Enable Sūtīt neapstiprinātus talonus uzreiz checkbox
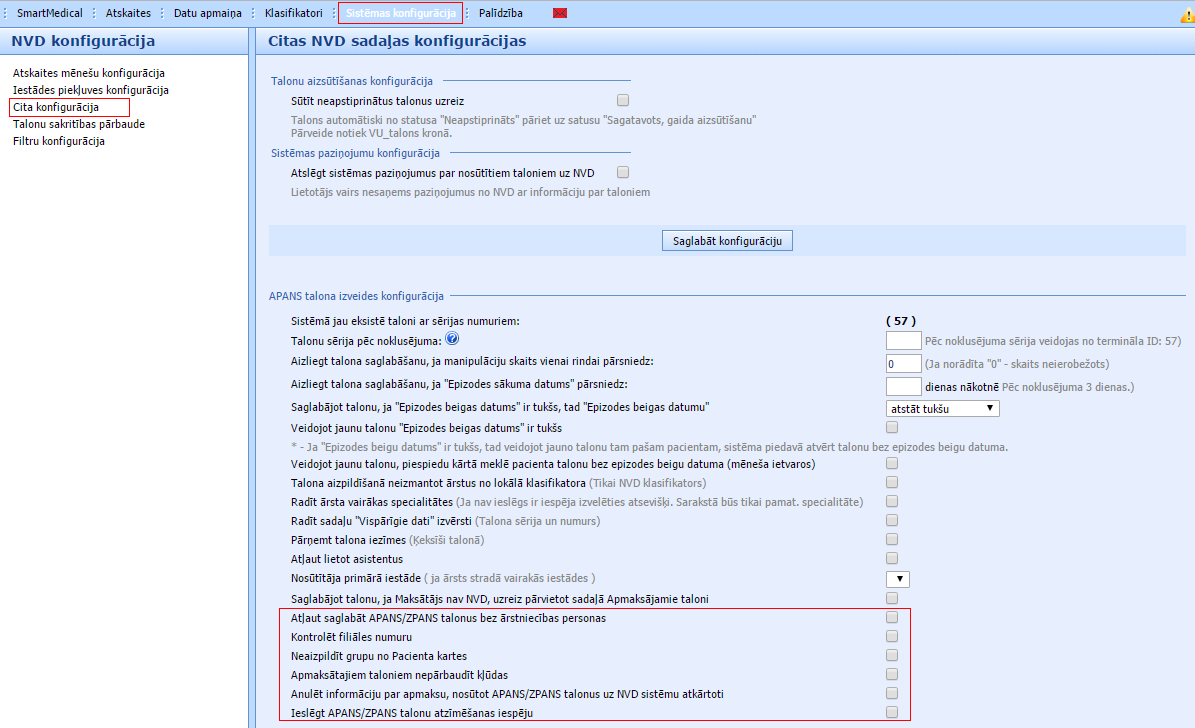Screen dimensions: 1195x728 pyautogui.click(x=623, y=100)
